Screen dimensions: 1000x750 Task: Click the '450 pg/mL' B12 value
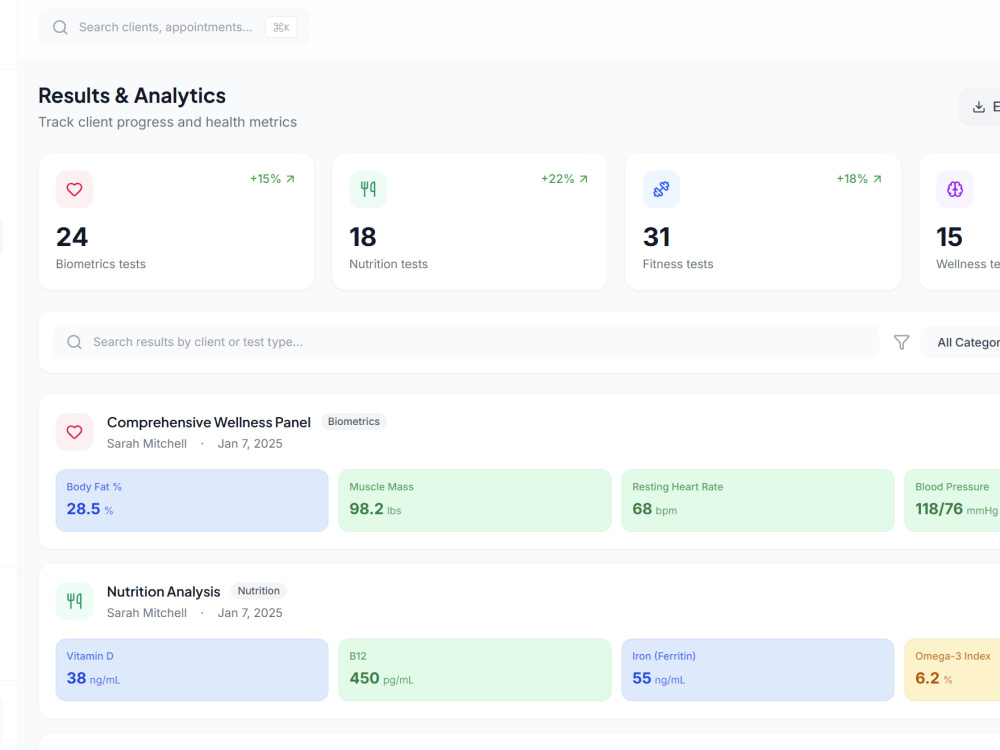pyautogui.click(x=381, y=679)
